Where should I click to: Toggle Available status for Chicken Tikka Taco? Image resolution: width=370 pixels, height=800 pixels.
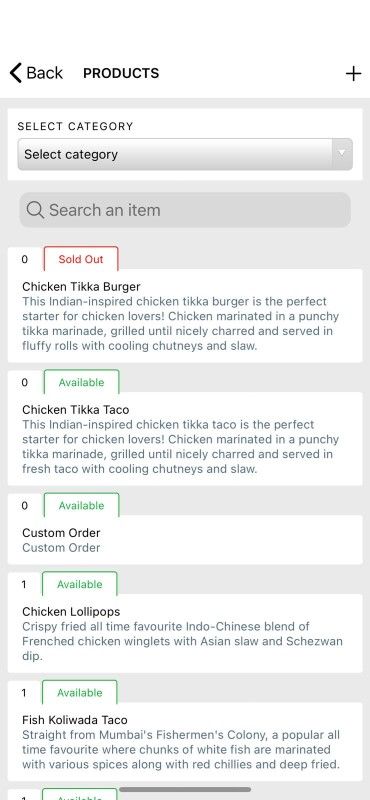[81, 382]
